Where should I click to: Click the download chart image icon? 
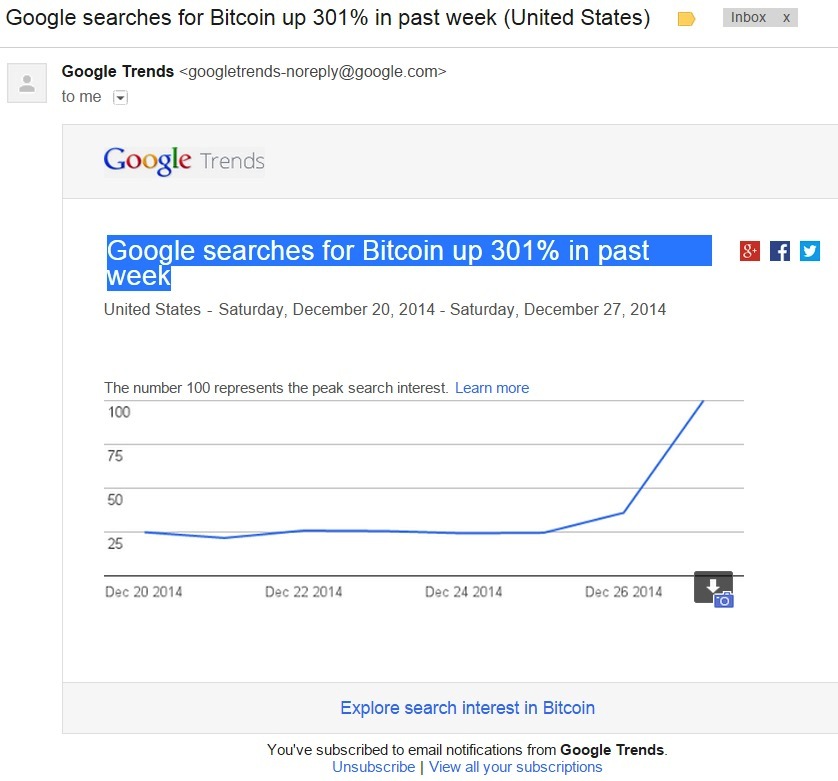pos(713,588)
